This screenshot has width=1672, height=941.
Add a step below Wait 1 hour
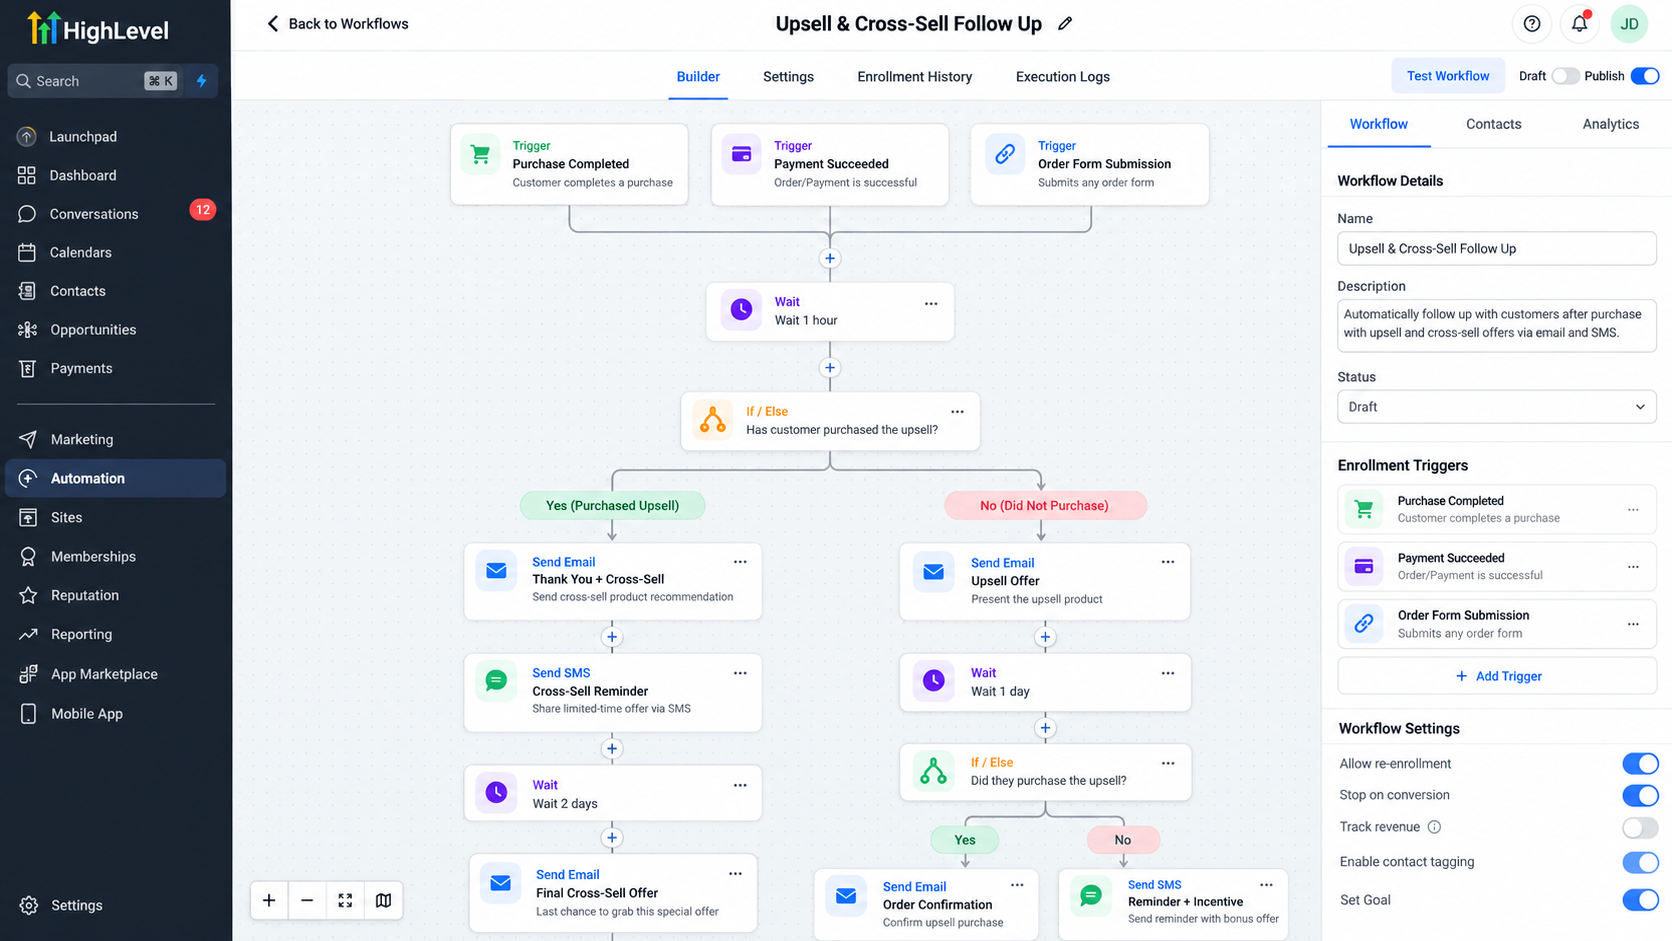click(x=830, y=368)
